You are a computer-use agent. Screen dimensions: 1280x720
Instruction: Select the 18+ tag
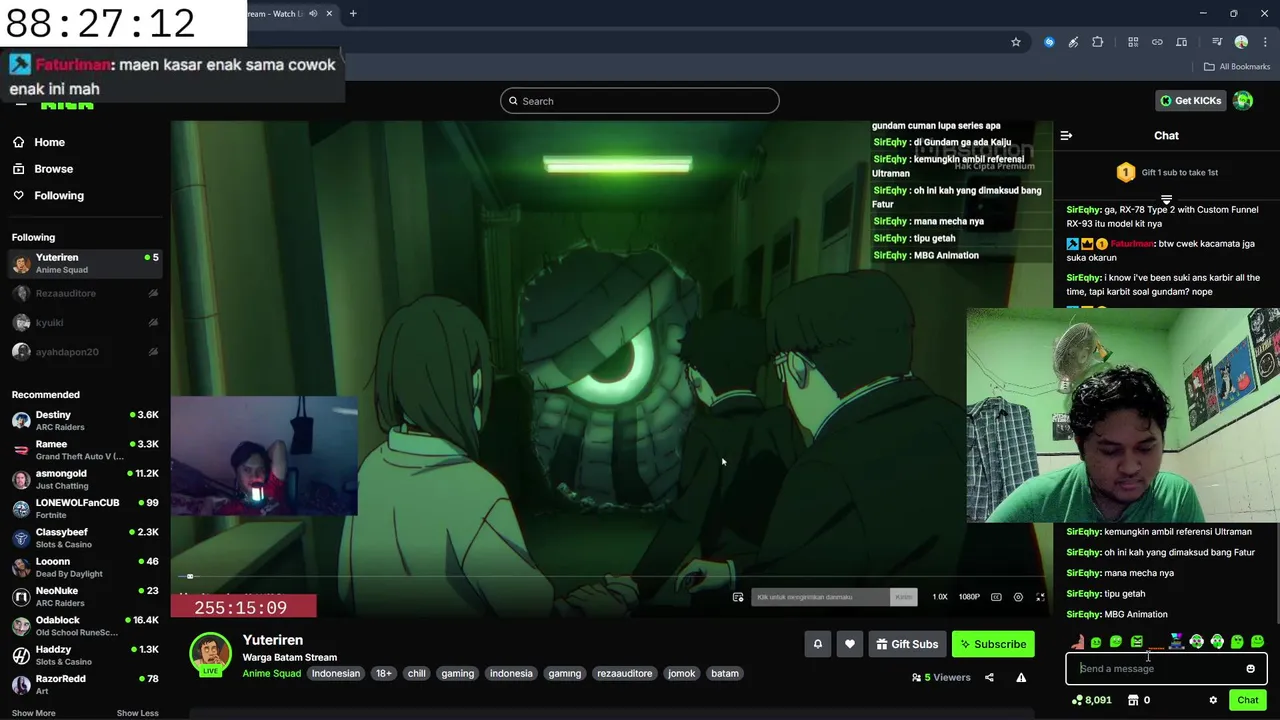pyautogui.click(x=384, y=674)
